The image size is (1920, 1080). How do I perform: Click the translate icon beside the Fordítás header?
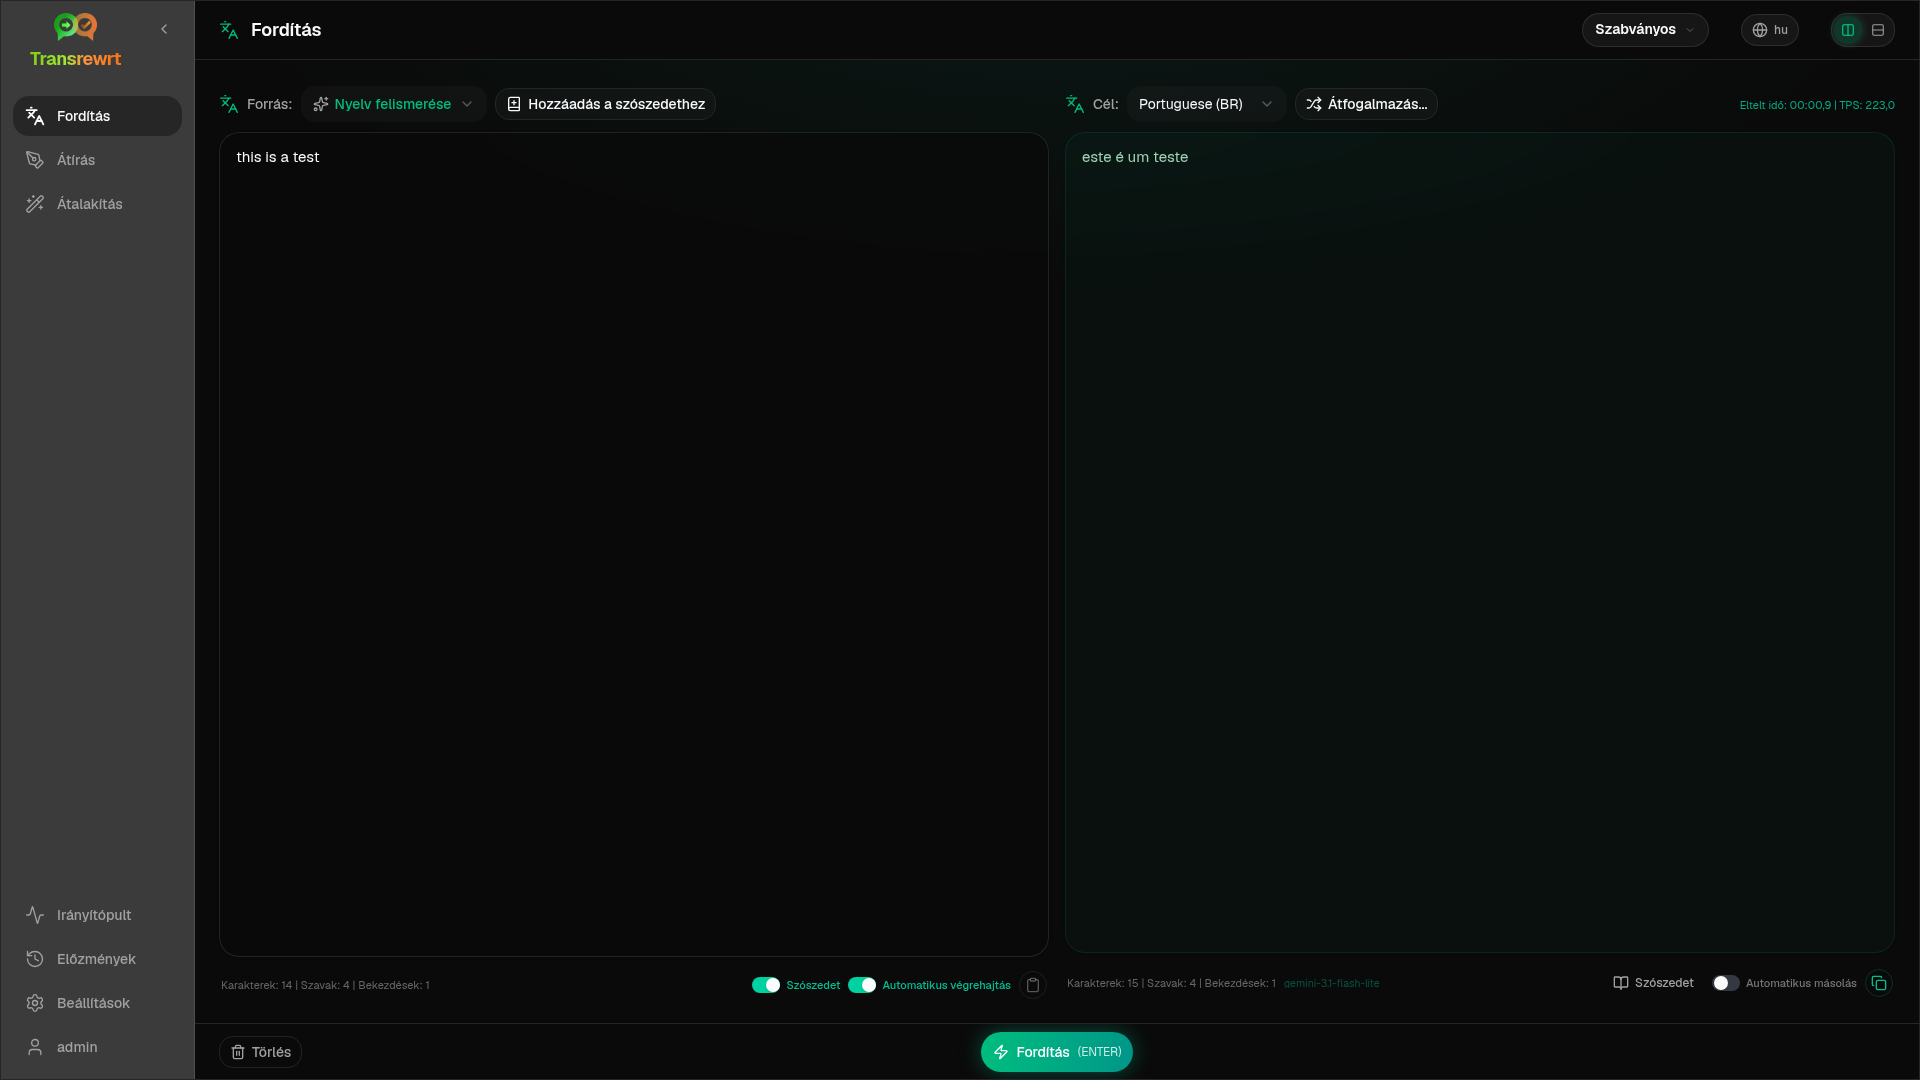[229, 30]
